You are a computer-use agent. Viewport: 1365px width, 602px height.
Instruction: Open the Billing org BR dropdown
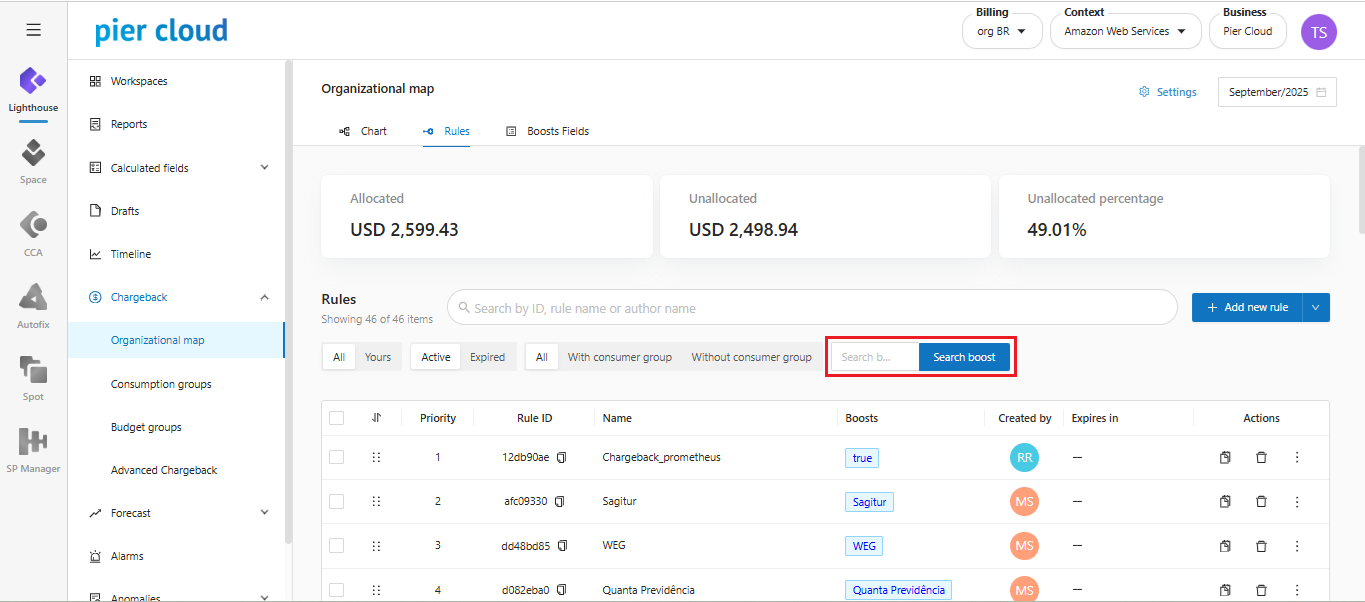pyautogui.click(x=1001, y=31)
